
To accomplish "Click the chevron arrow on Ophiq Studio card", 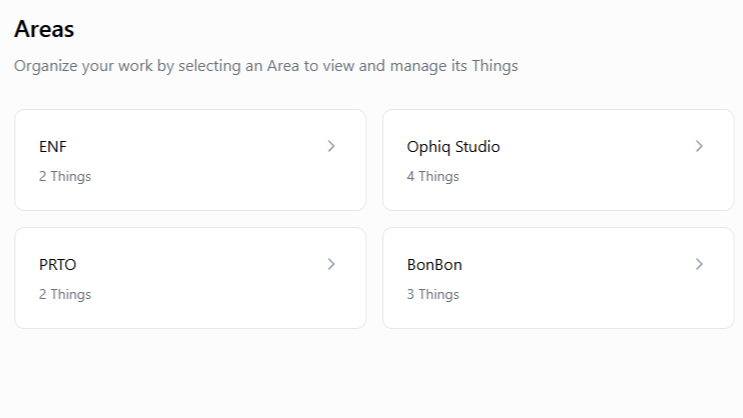I will pyautogui.click(x=699, y=146).
